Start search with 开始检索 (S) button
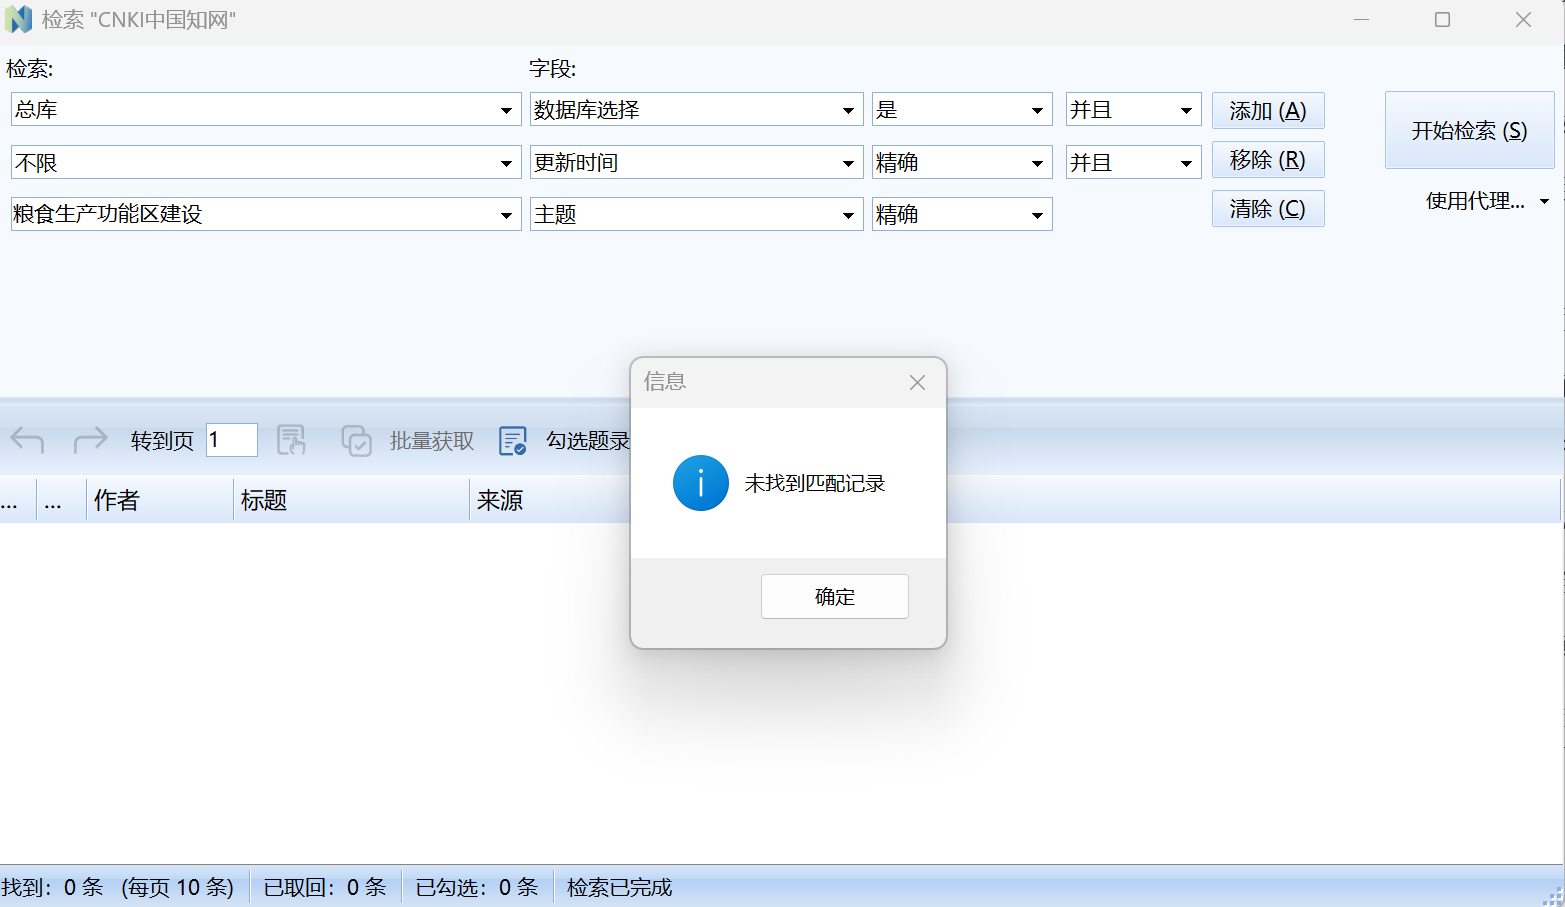The image size is (1565, 907). [1469, 130]
